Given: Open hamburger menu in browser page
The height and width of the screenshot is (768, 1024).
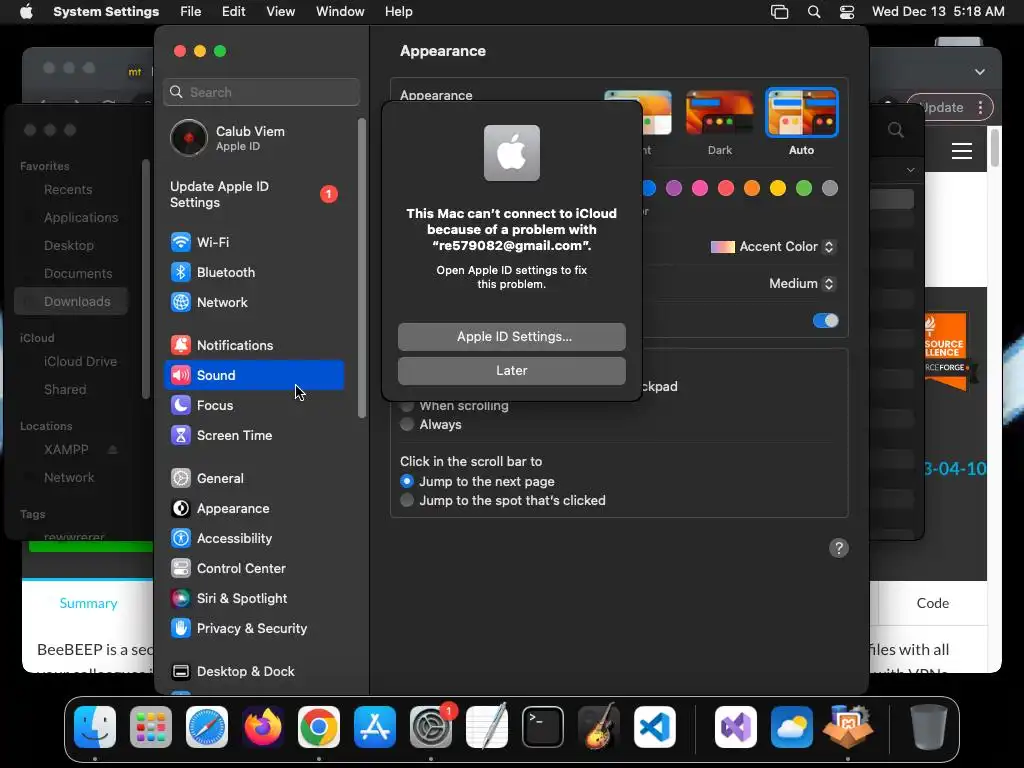Looking at the screenshot, I should [961, 152].
